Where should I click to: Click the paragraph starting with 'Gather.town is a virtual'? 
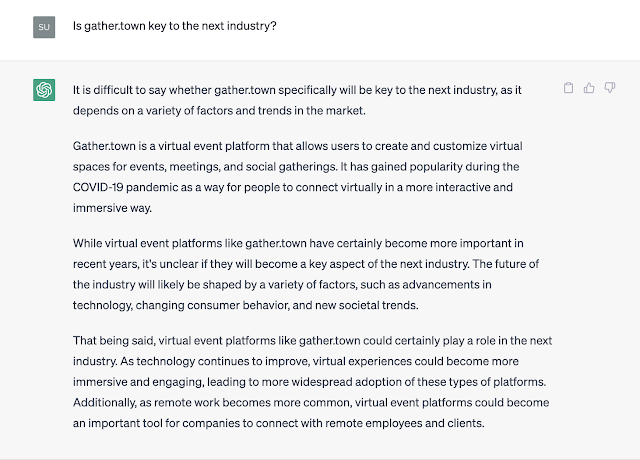(298, 177)
